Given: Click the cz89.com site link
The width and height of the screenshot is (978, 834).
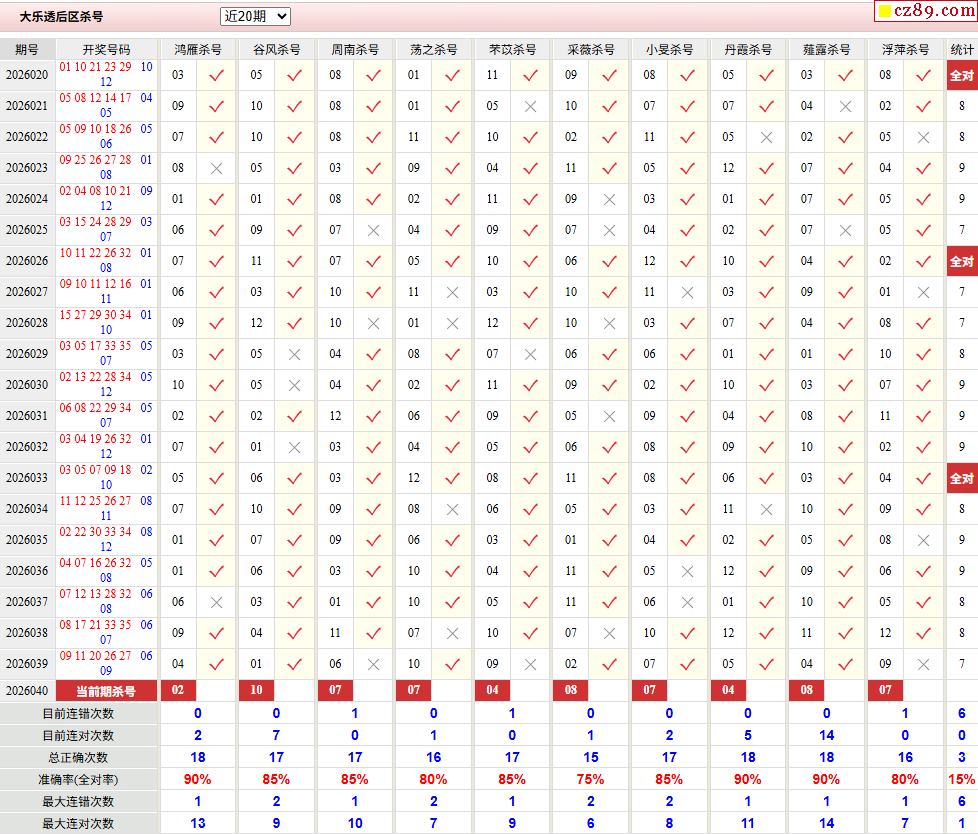Looking at the screenshot, I should coord(924,11).
